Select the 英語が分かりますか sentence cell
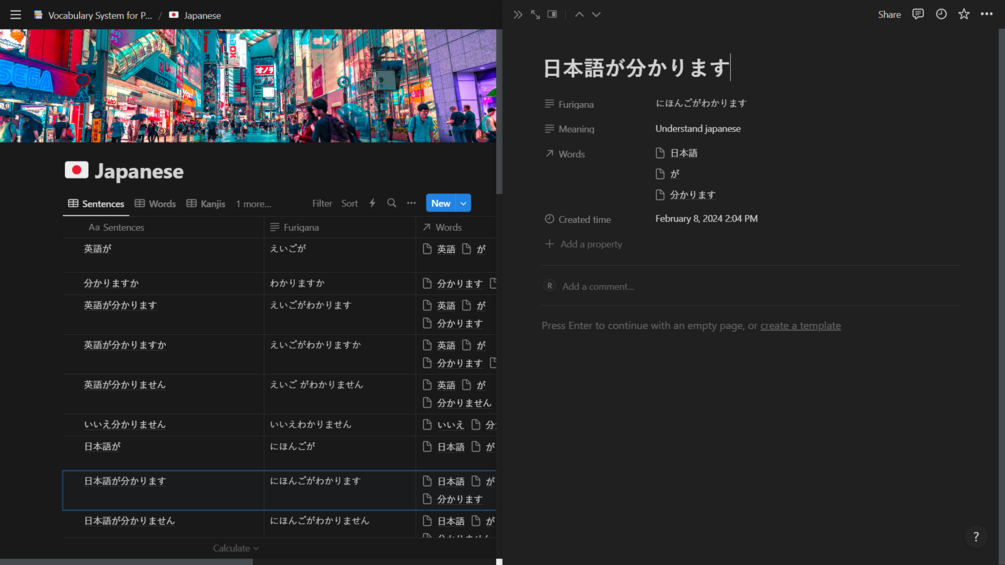The width and height of the screenshot is (1005, 565). pyautogui.click(x=163, y=354)
